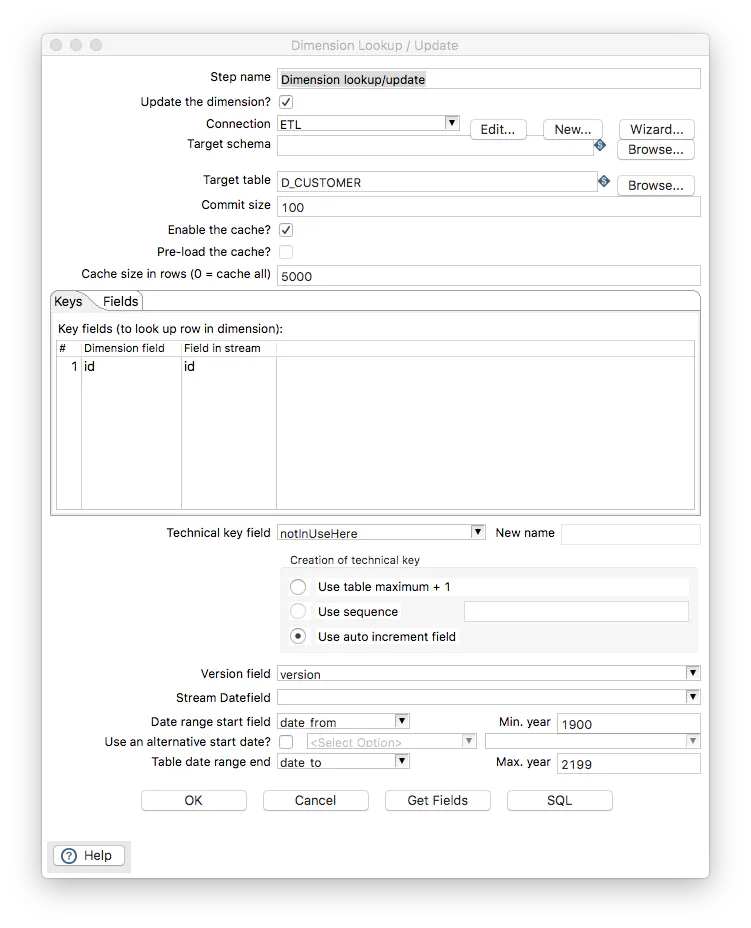Click the New... connection button
Screen dimensions: 751x928
[x=572, y=130]
